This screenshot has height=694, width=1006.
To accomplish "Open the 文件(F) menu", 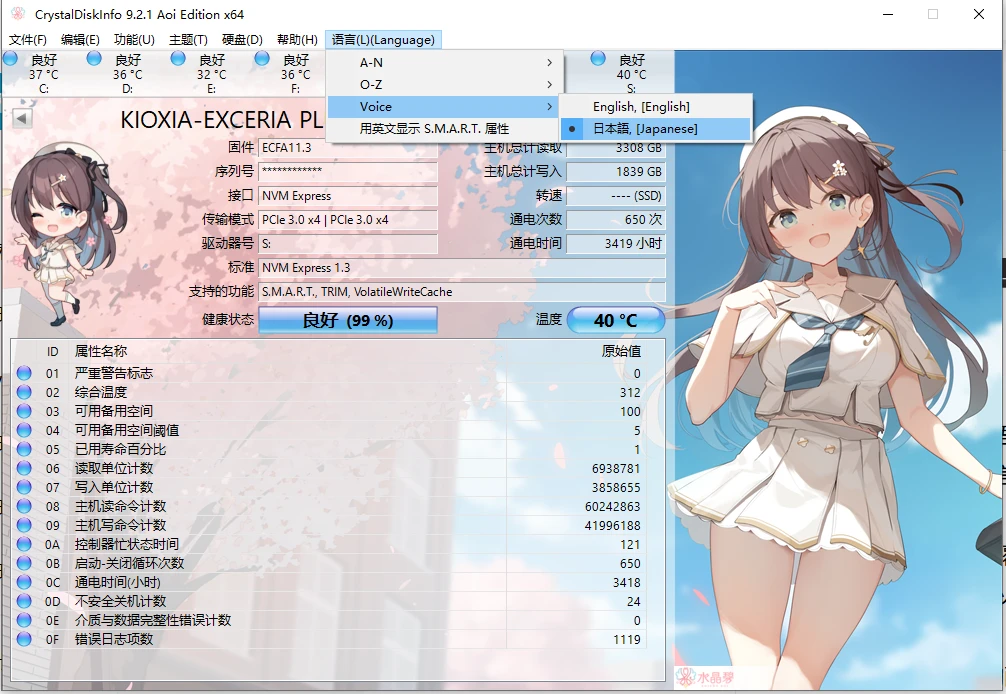I will (x=28, y=40).
